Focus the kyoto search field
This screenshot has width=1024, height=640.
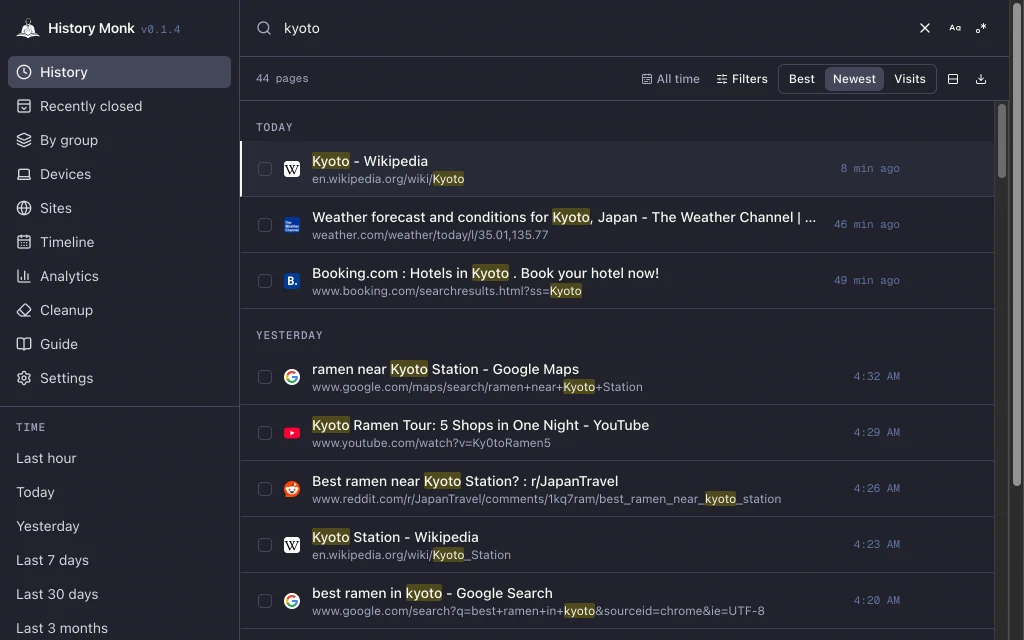594,28
